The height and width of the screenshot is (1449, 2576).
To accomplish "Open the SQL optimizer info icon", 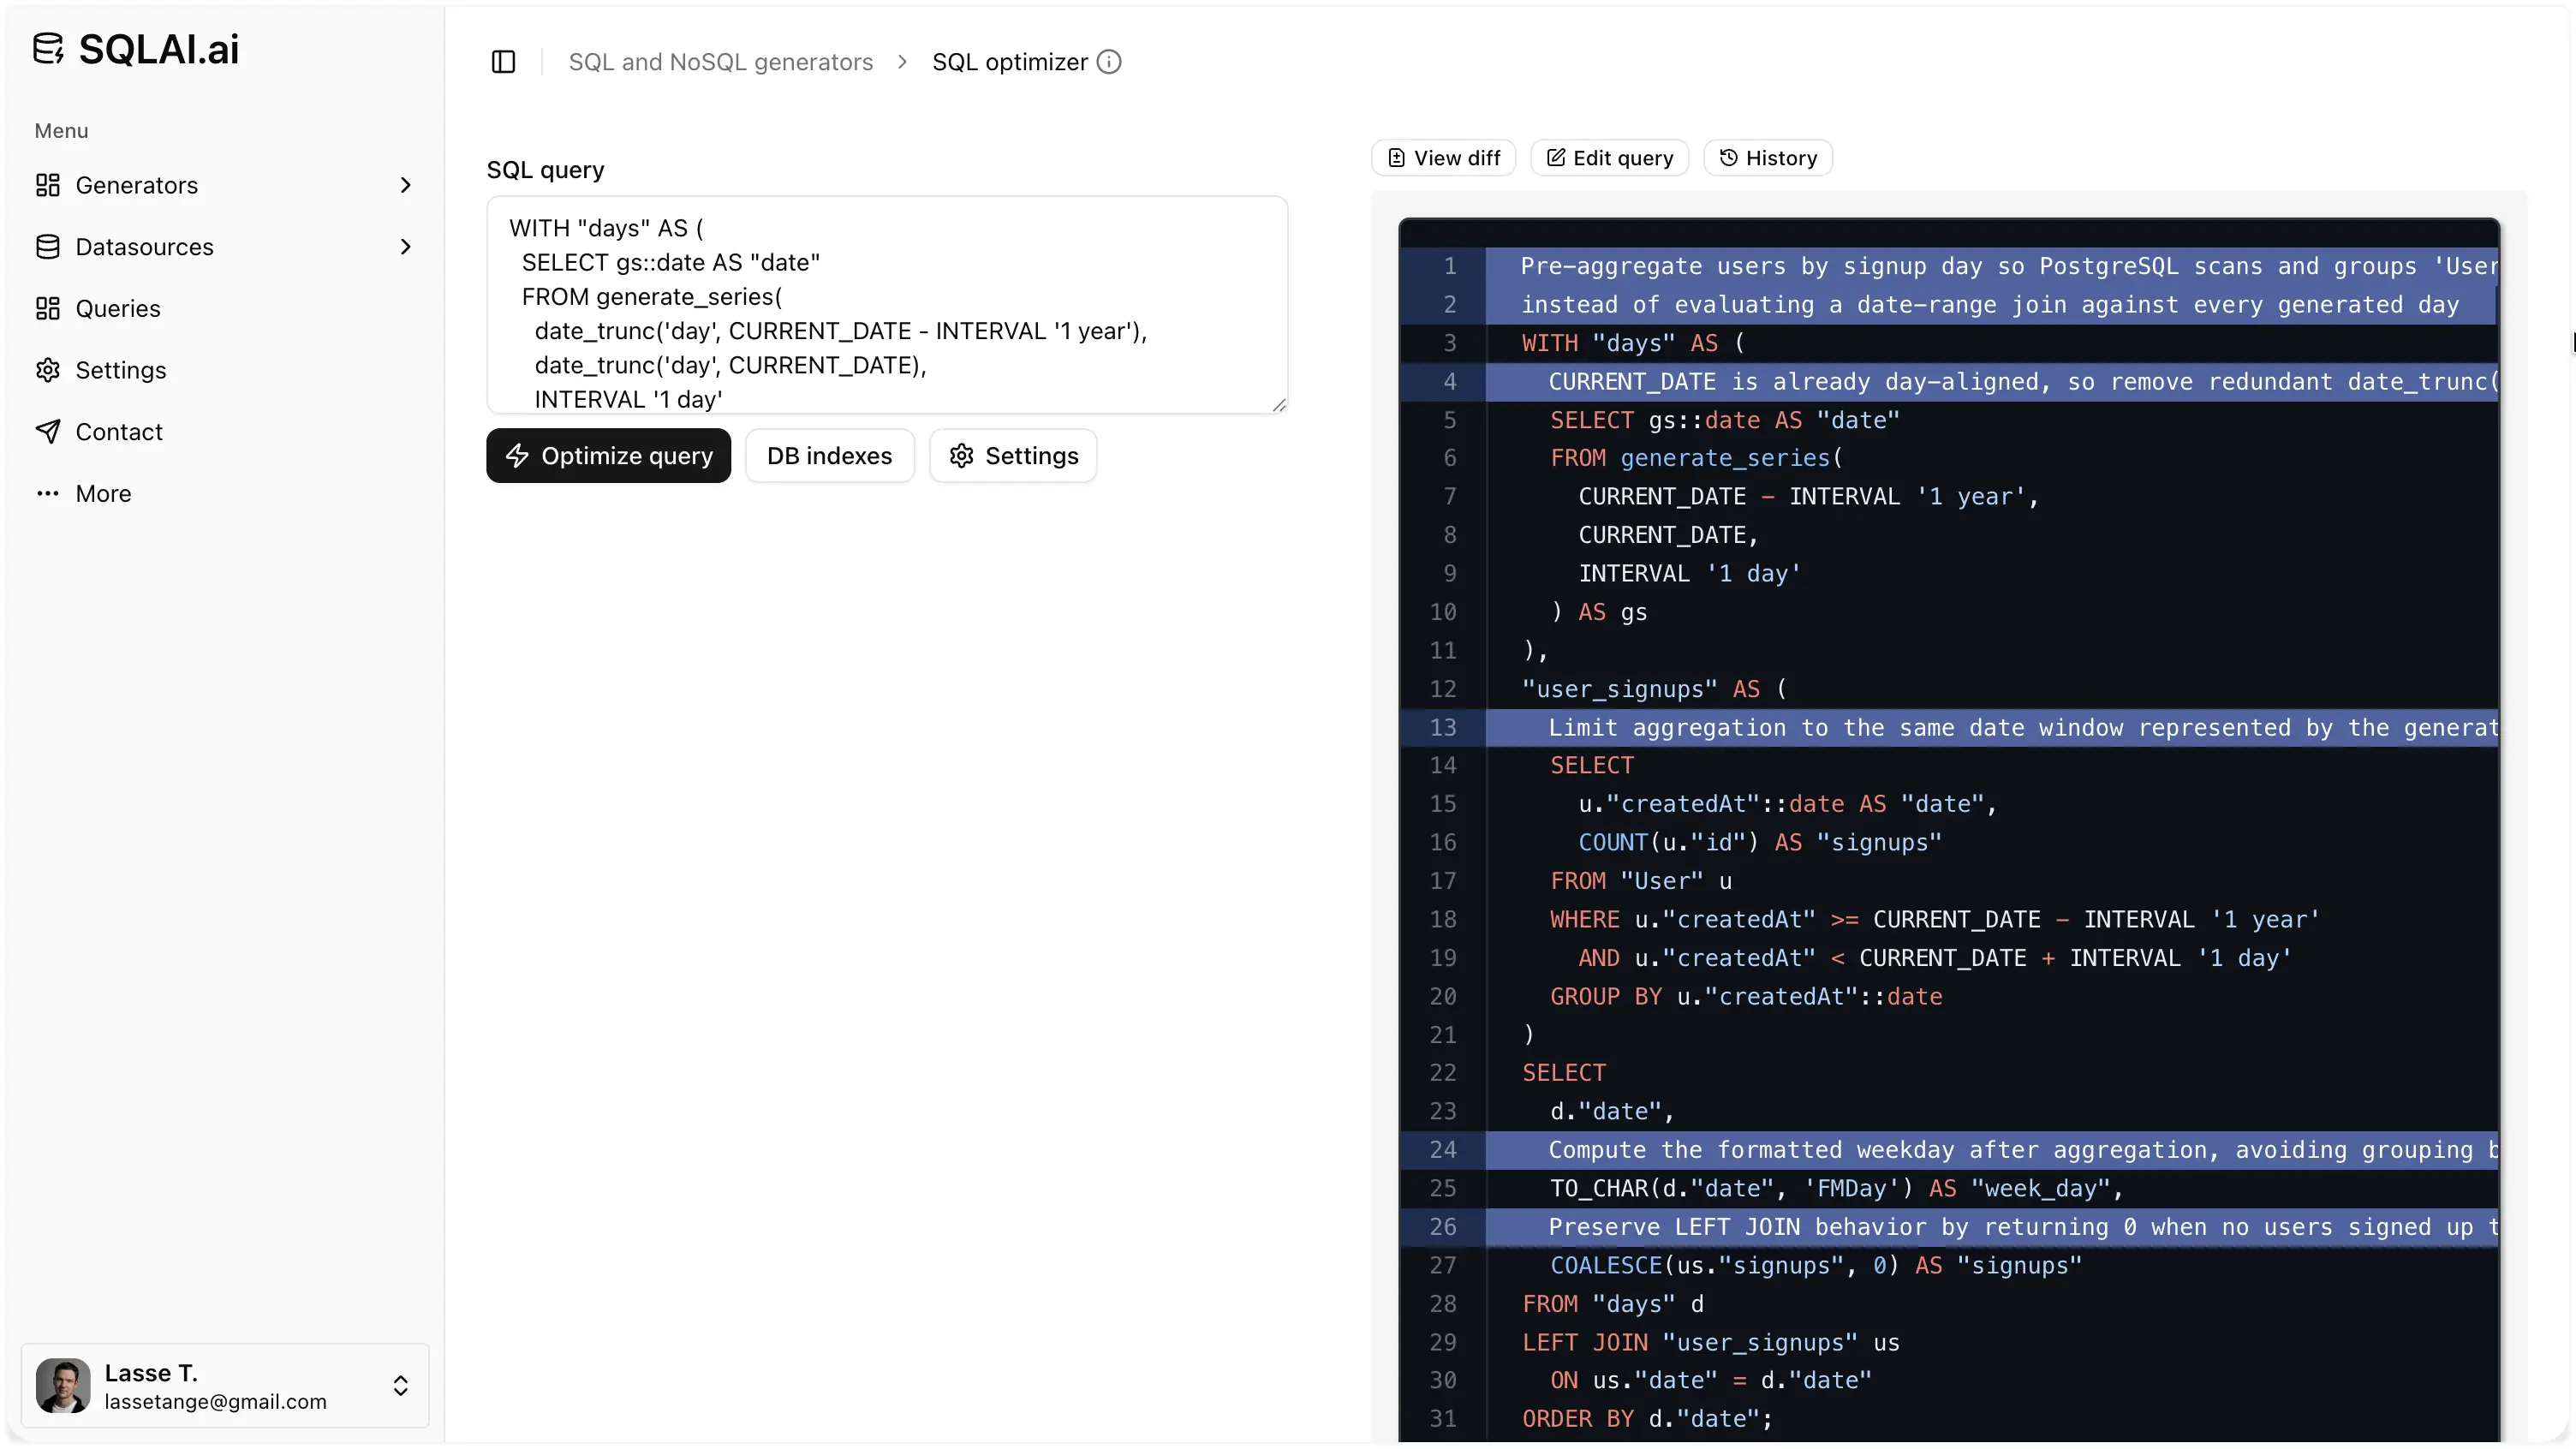I will pyautogui.click(x=1109, y=62).
